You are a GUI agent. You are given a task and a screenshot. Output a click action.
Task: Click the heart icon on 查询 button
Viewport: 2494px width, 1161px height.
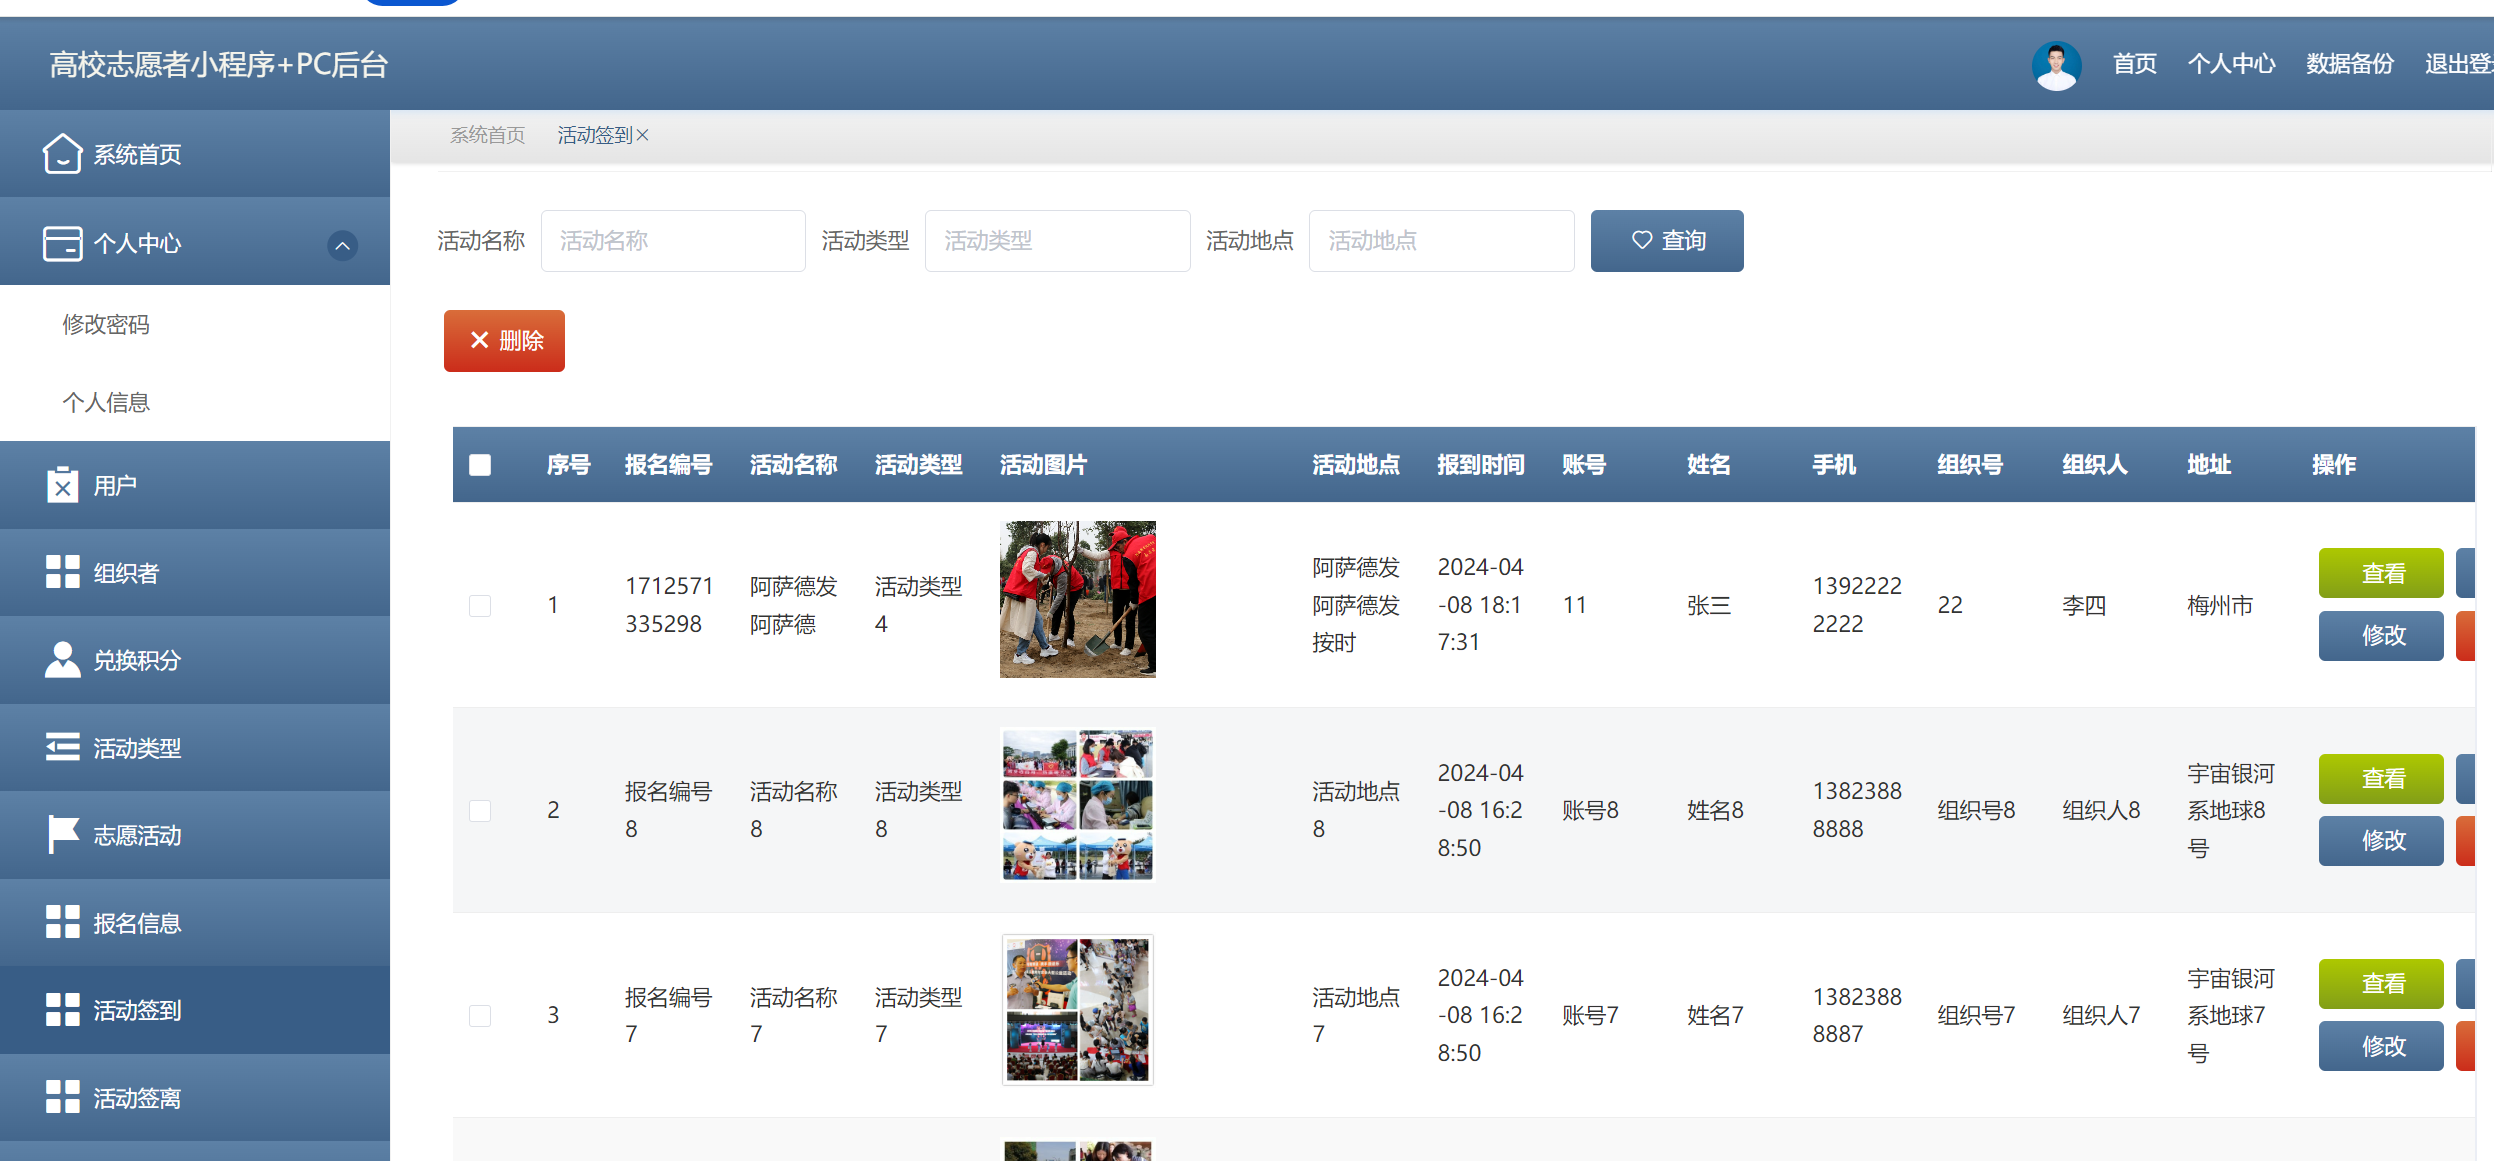[x=1642, y=240]
